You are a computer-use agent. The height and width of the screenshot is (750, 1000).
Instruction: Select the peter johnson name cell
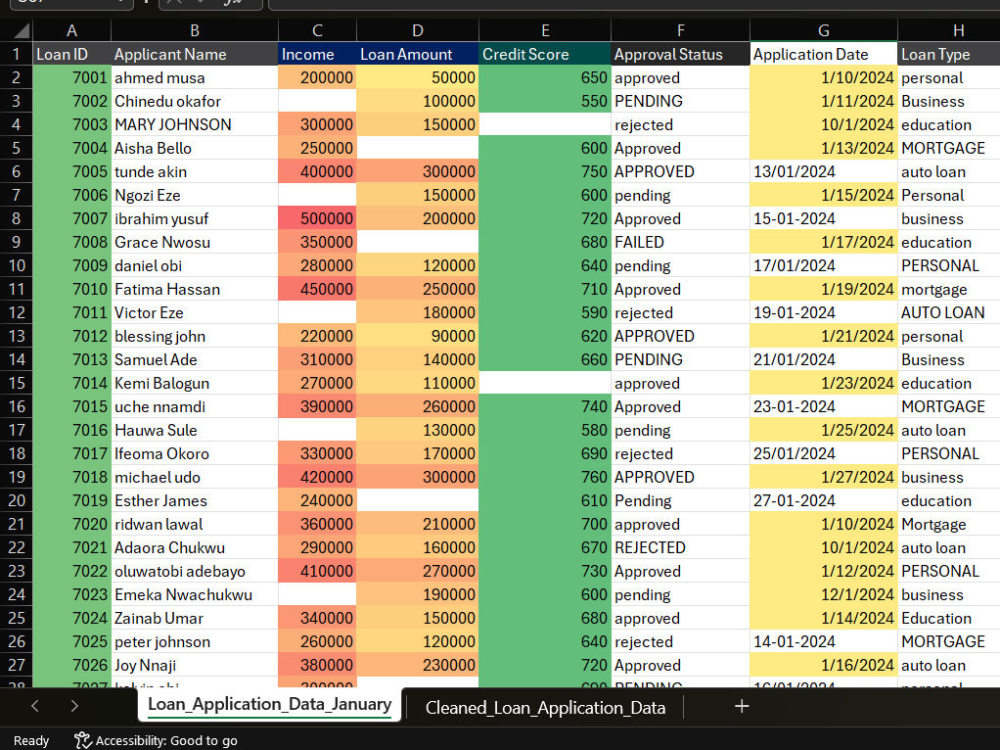195,642
